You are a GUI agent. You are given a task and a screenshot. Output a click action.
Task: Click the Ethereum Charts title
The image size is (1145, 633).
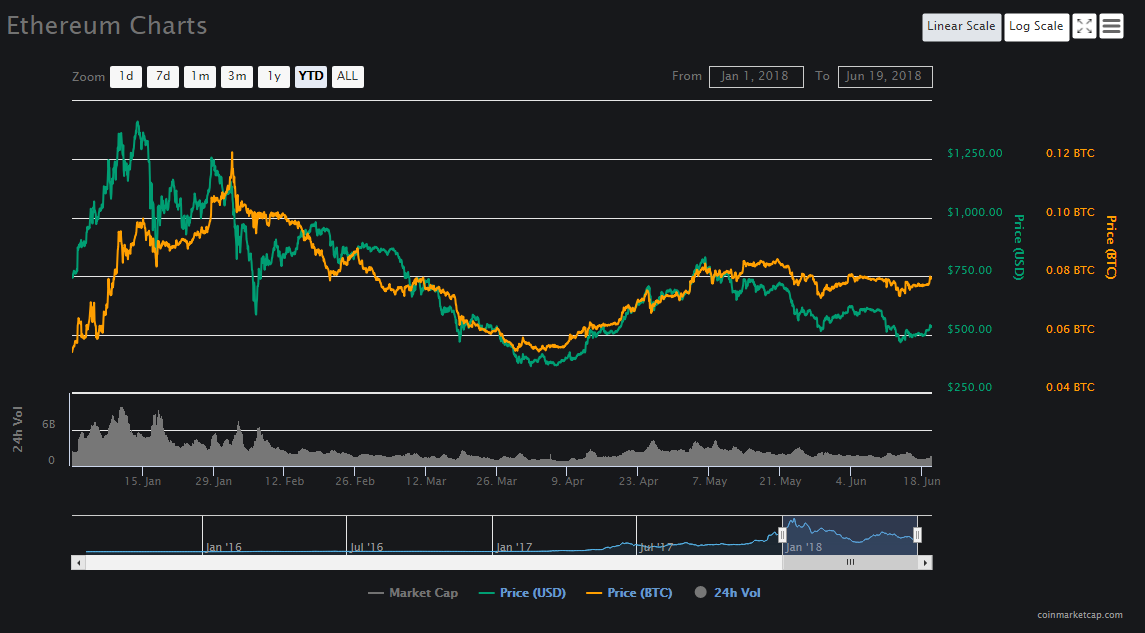point(107,26)
